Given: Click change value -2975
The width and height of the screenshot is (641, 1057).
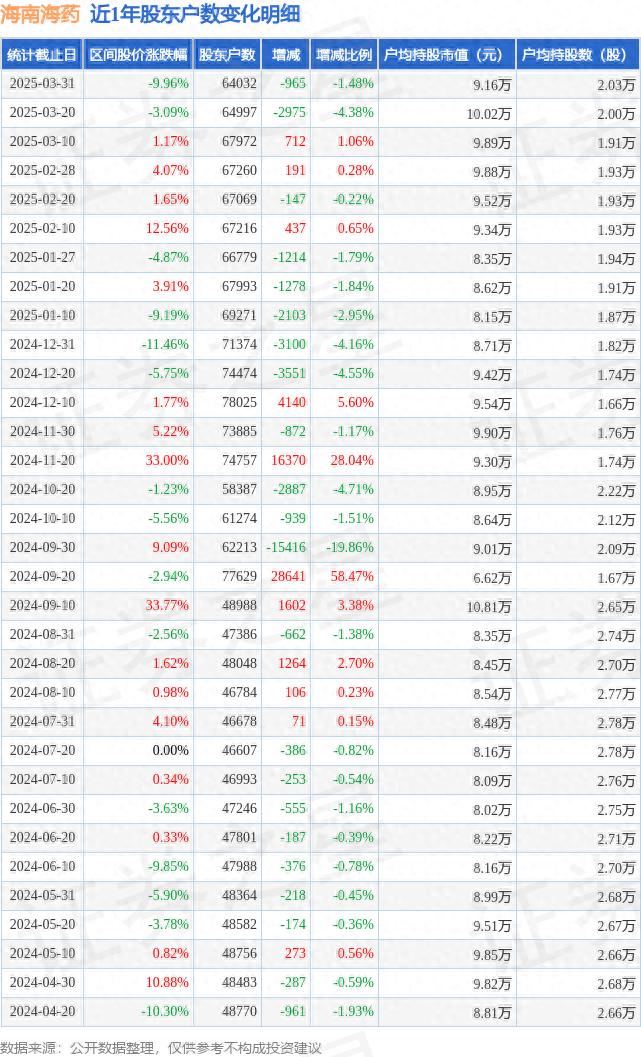Looking at the screenshot, I should [x=289, y=113].
